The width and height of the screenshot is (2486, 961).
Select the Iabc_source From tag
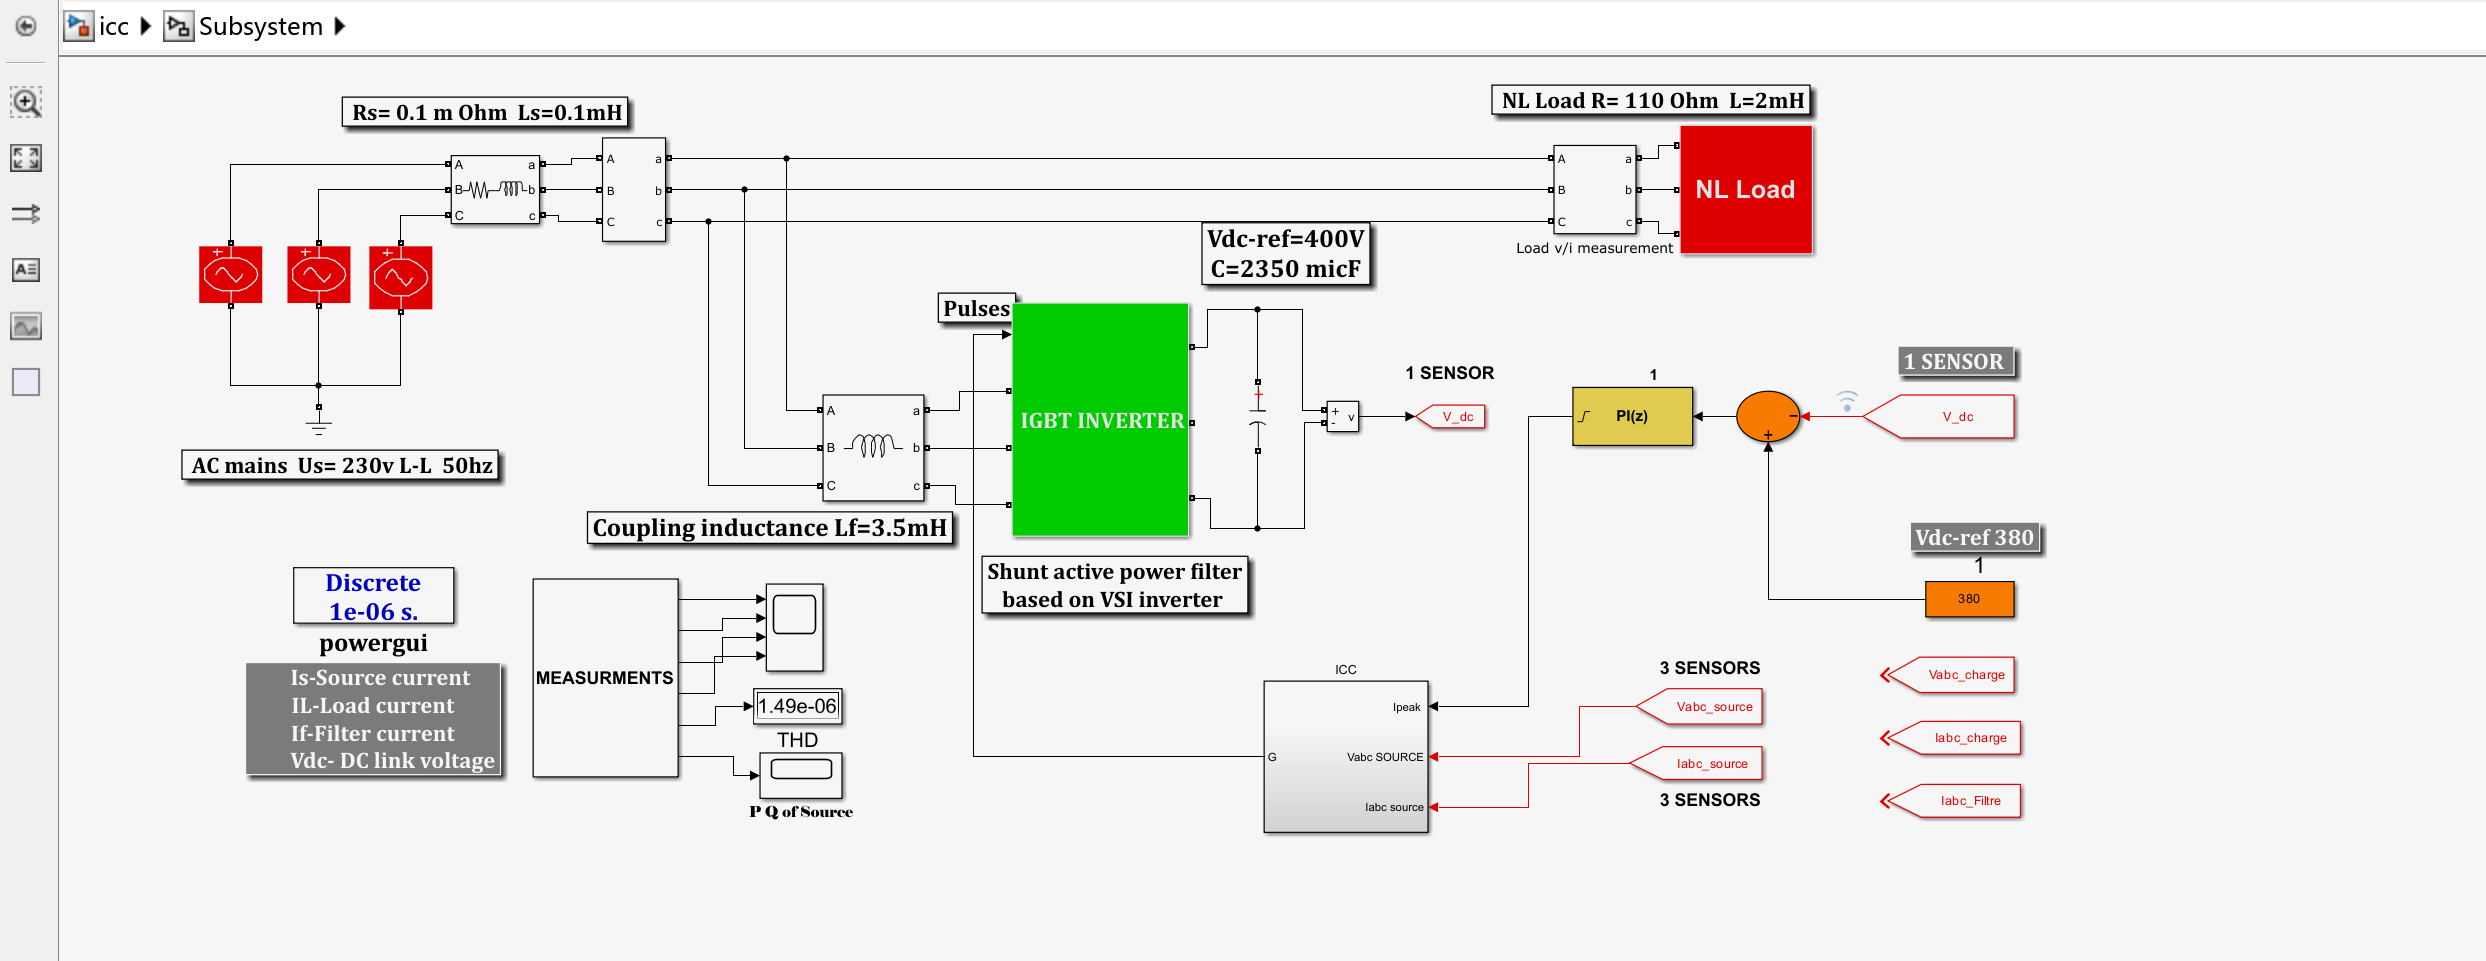pyautogui.click(x=1696, y=764)
